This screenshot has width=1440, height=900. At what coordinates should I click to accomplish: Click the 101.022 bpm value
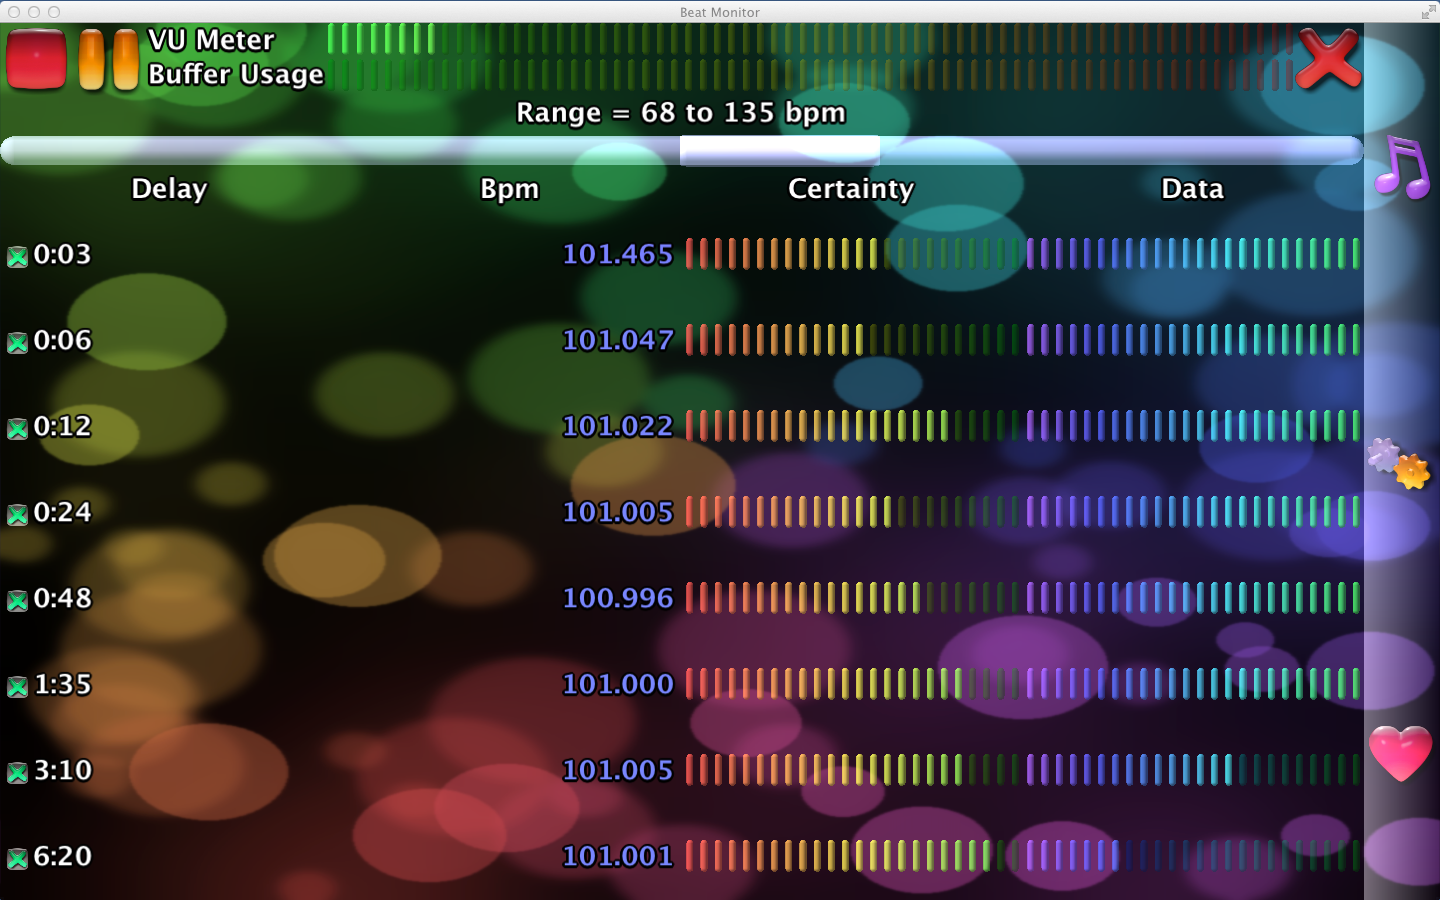click(x=618, y=426)
